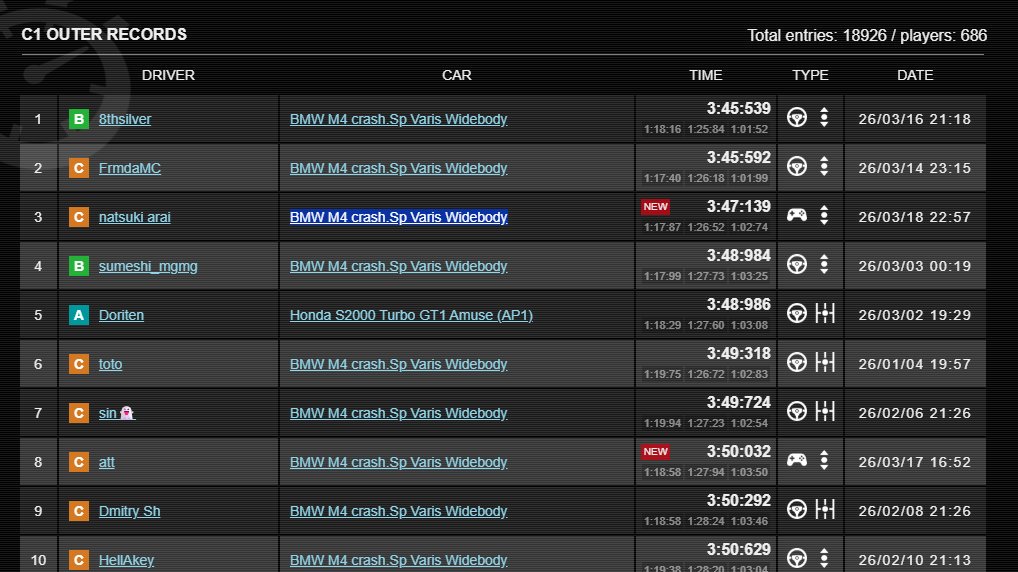The height and width of the screenshot is (572, 1018).
Task: Click the steering wheel icon in sin's row
Action: coord(797,412)
